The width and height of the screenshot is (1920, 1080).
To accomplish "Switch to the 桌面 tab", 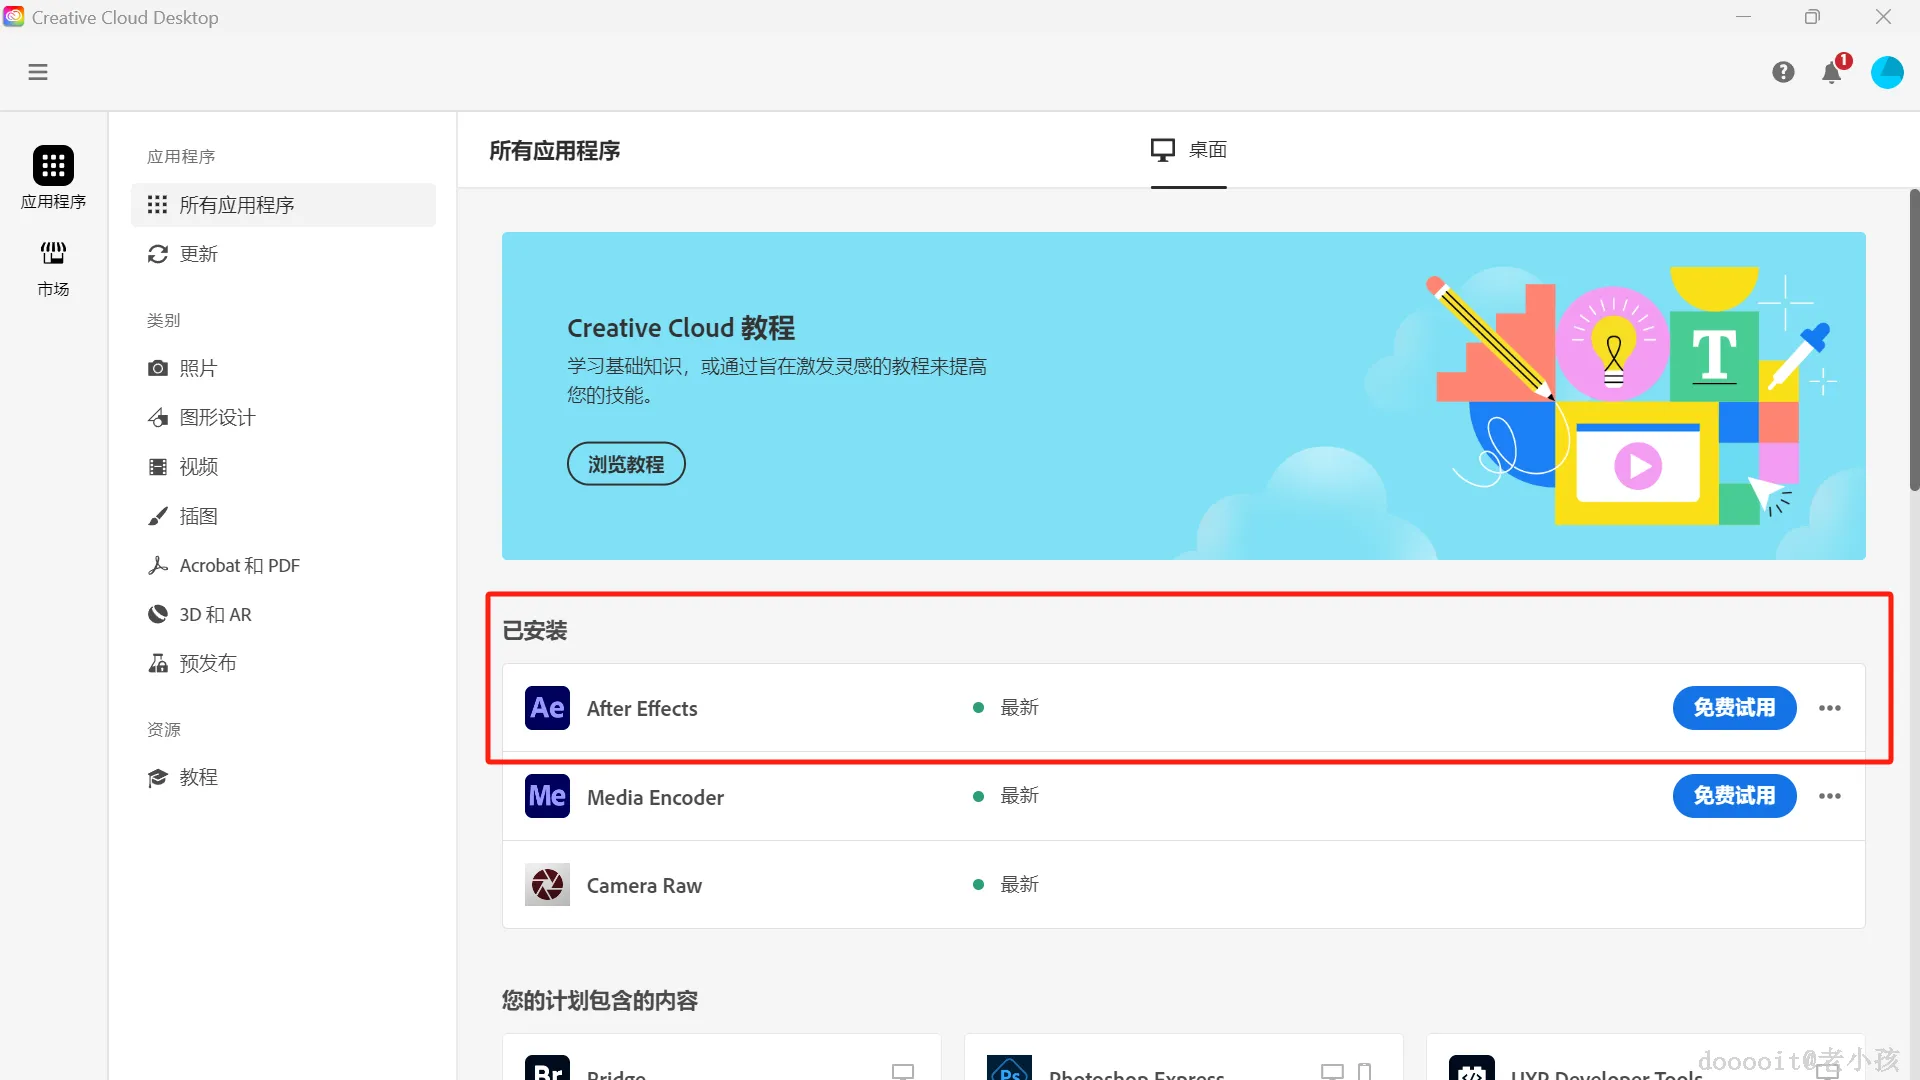I will tap(1188, 150).
